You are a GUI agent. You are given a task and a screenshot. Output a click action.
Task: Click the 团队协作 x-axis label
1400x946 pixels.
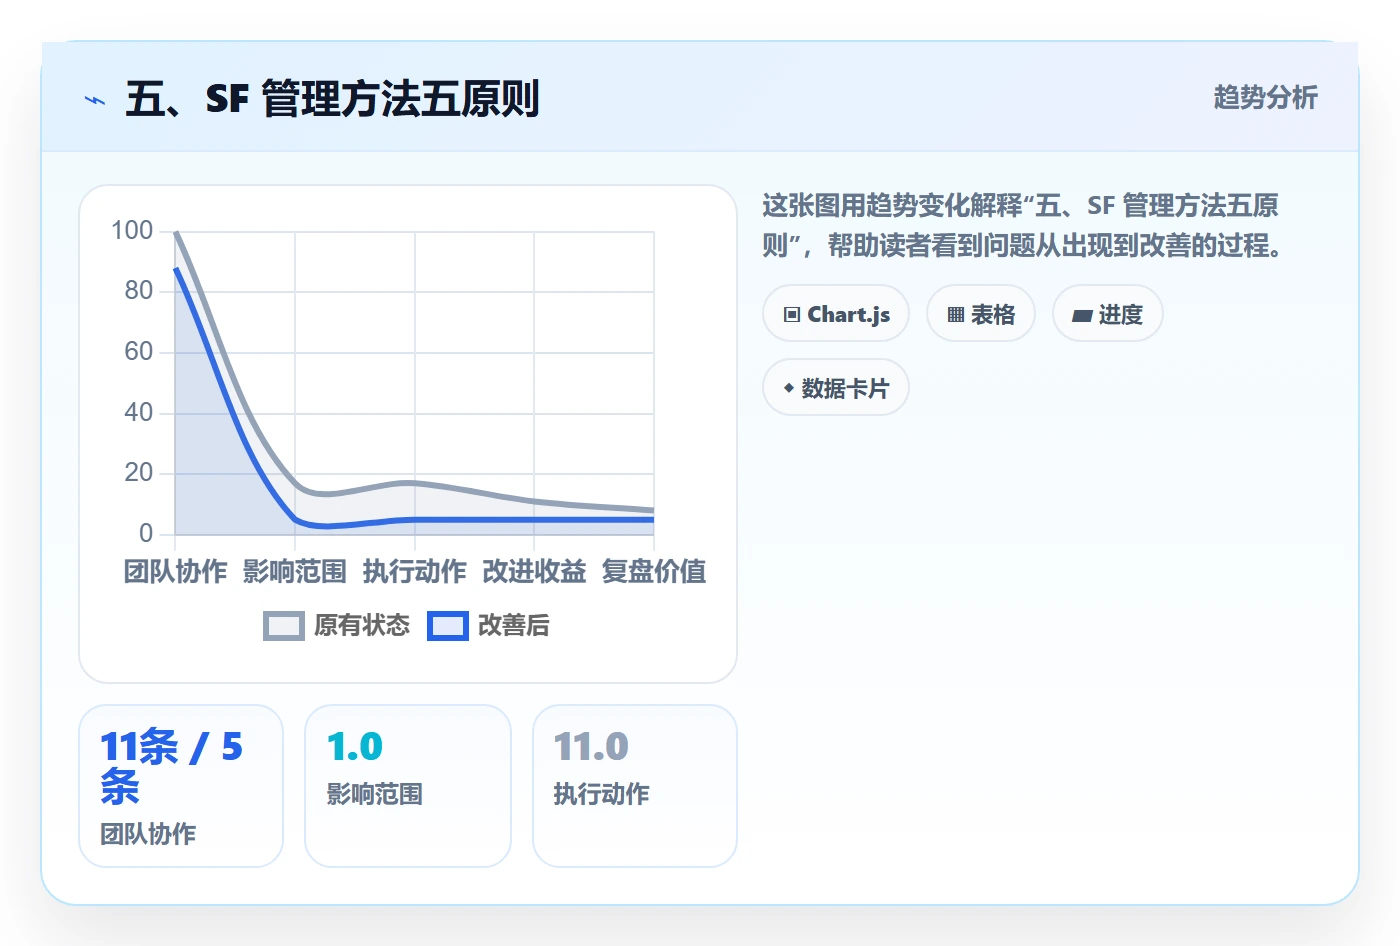pyautogui.click(x=176, y=572)
